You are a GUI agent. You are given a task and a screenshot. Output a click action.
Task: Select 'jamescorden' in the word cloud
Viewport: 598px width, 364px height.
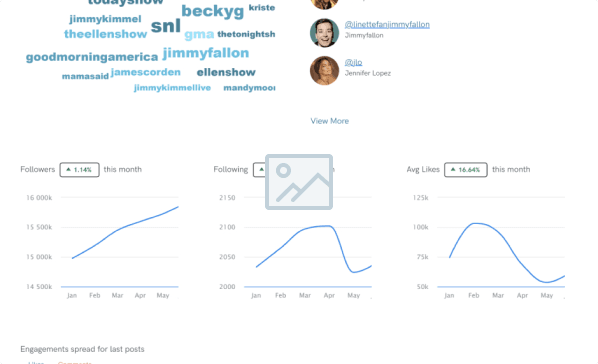(146, 72)
